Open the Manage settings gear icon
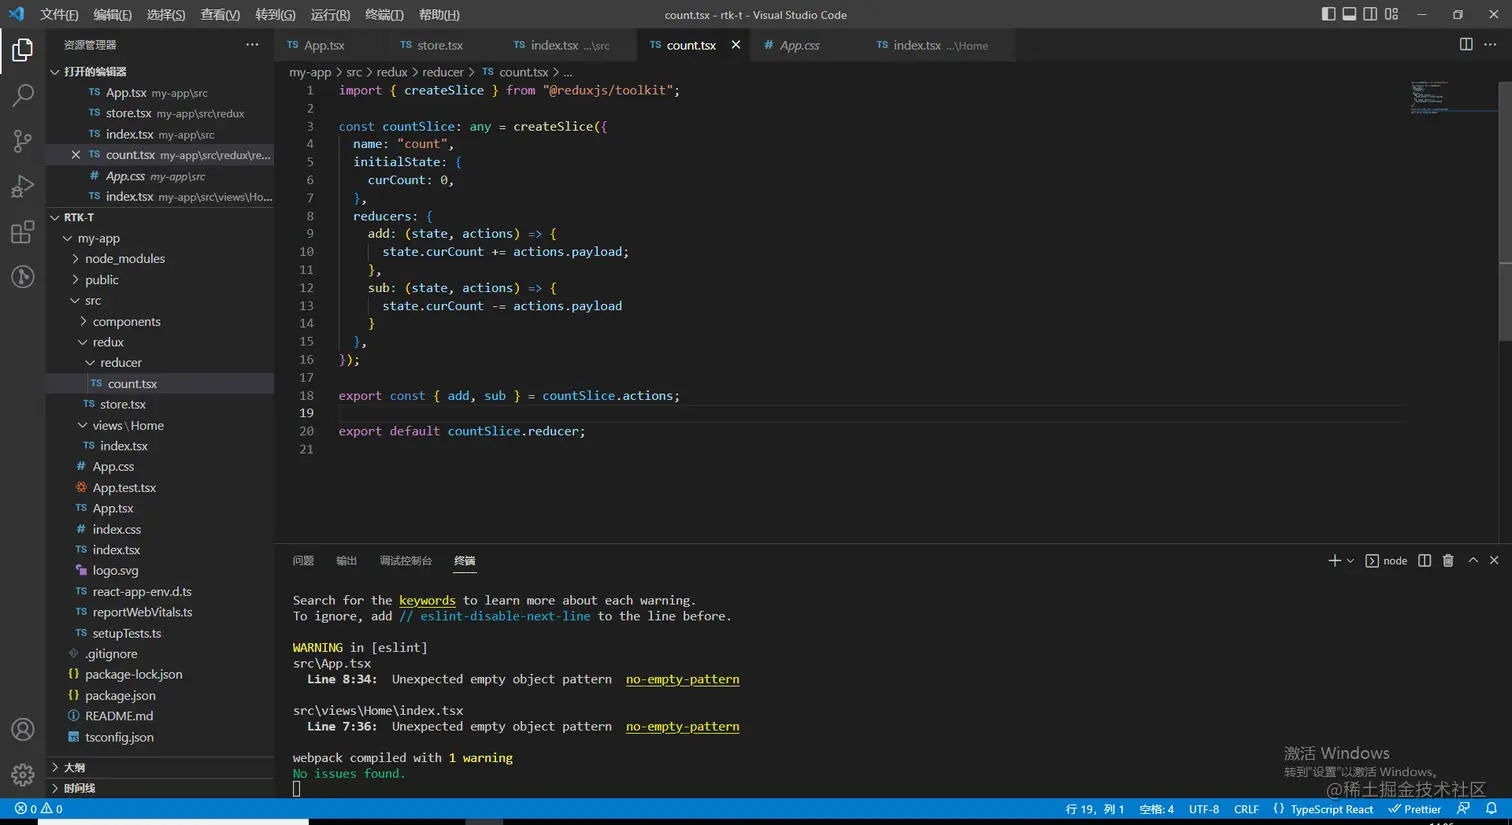 (22, 775)
